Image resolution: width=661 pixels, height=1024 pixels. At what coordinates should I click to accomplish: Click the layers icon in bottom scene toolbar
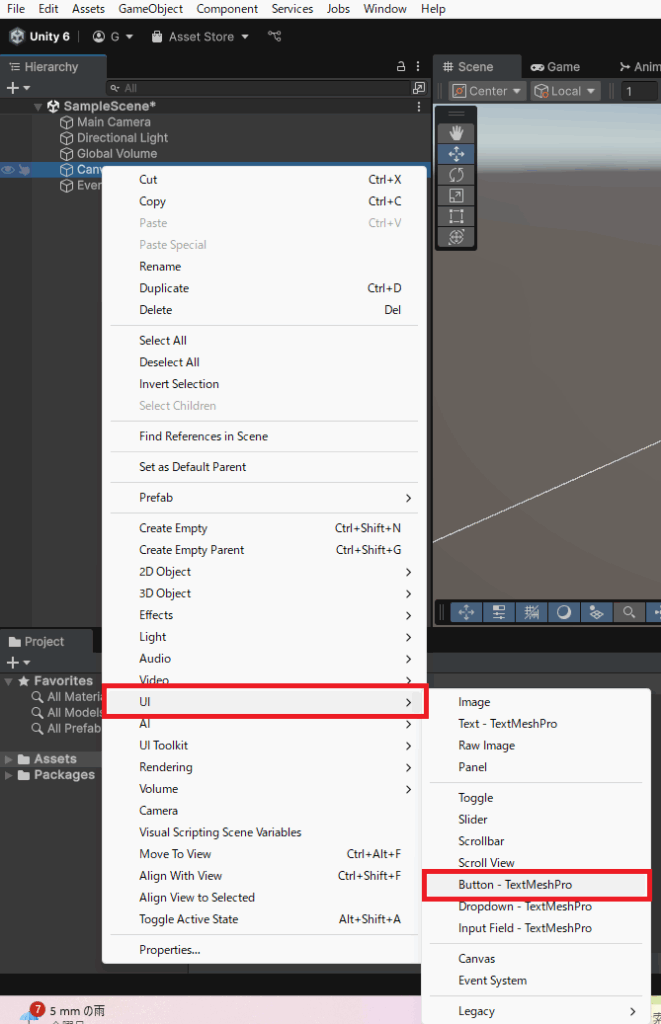(596, 612)
